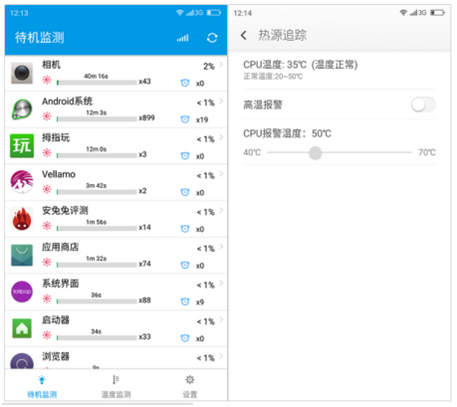Tap the CPU温度 35℃ status text
The height and width of the screenshot is (407, 457).
[300, 65]
